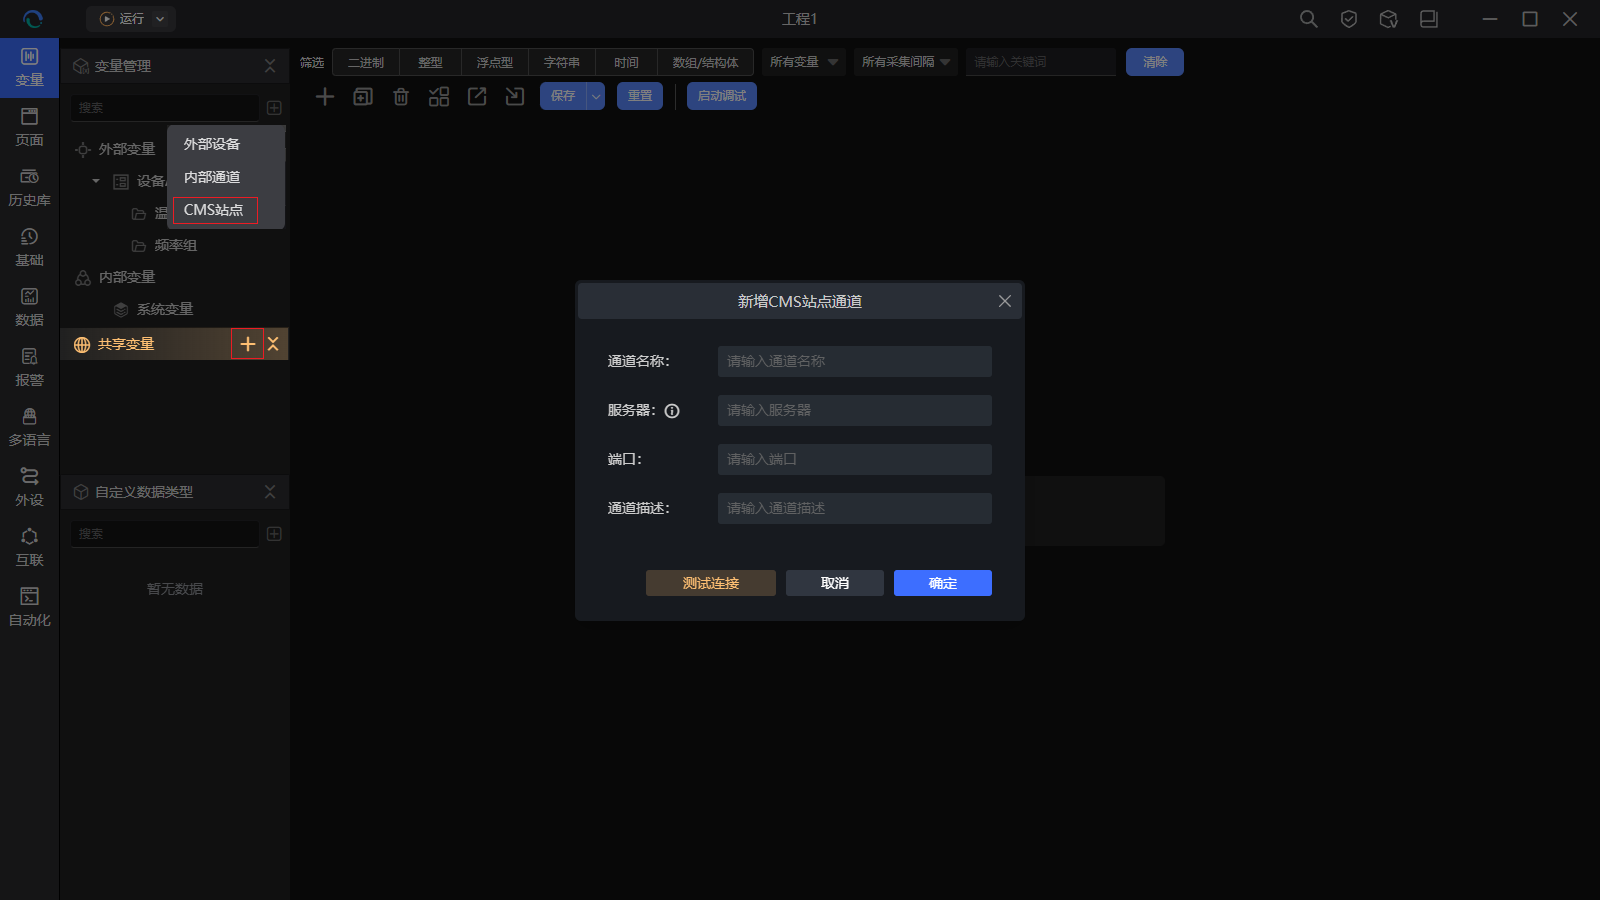
Task: Filter by 浮点型 type
Action: 495,62
